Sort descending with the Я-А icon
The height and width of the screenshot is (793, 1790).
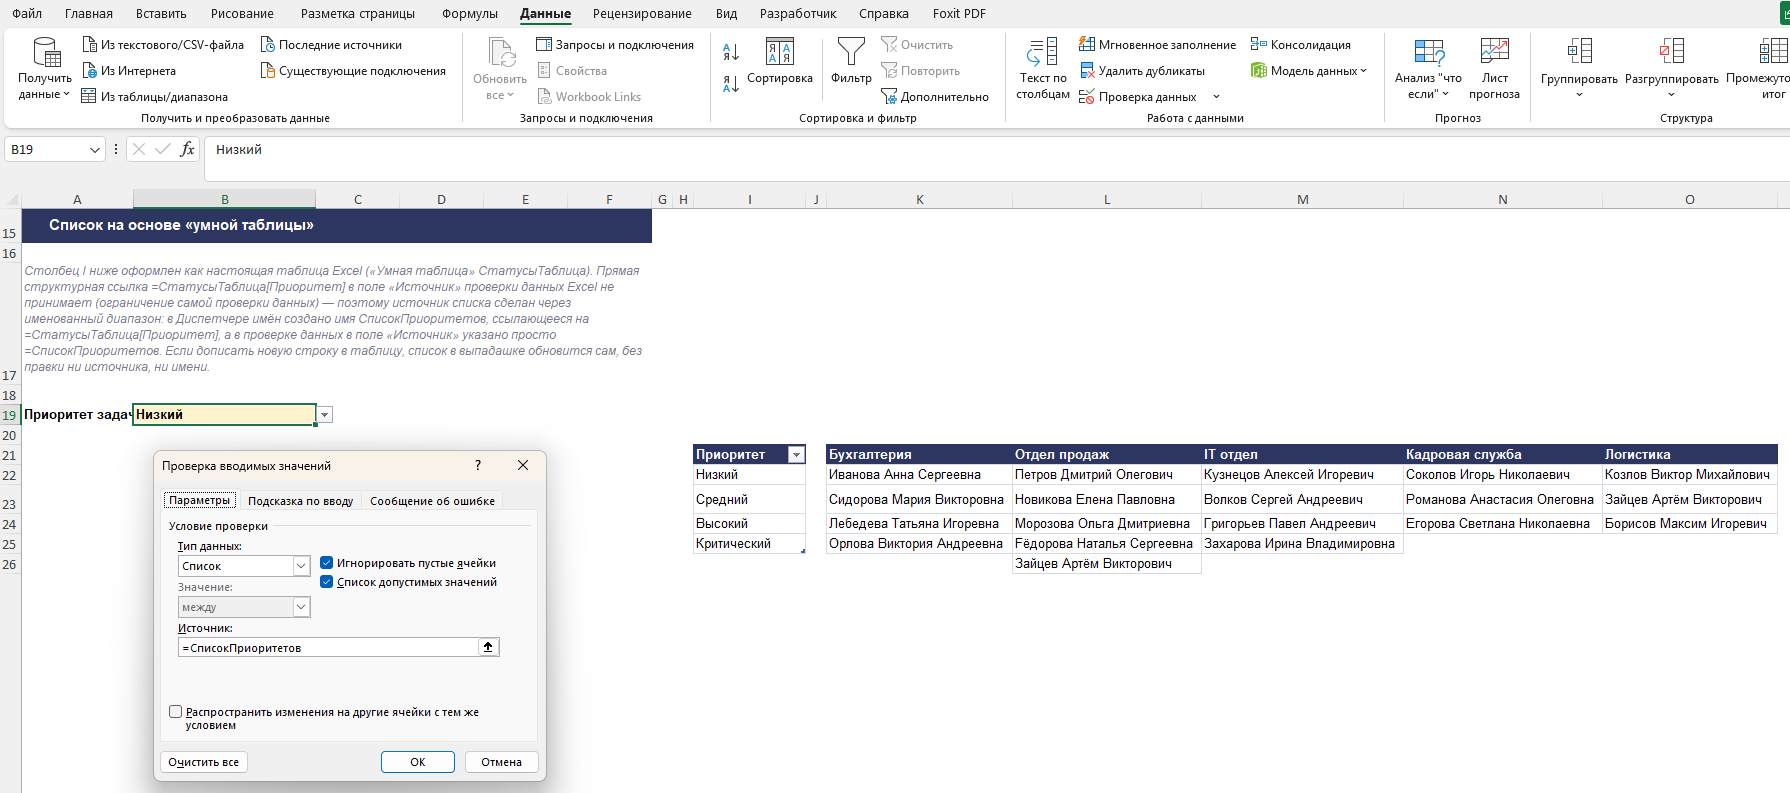pyautogui.click(x=731, y=84)
